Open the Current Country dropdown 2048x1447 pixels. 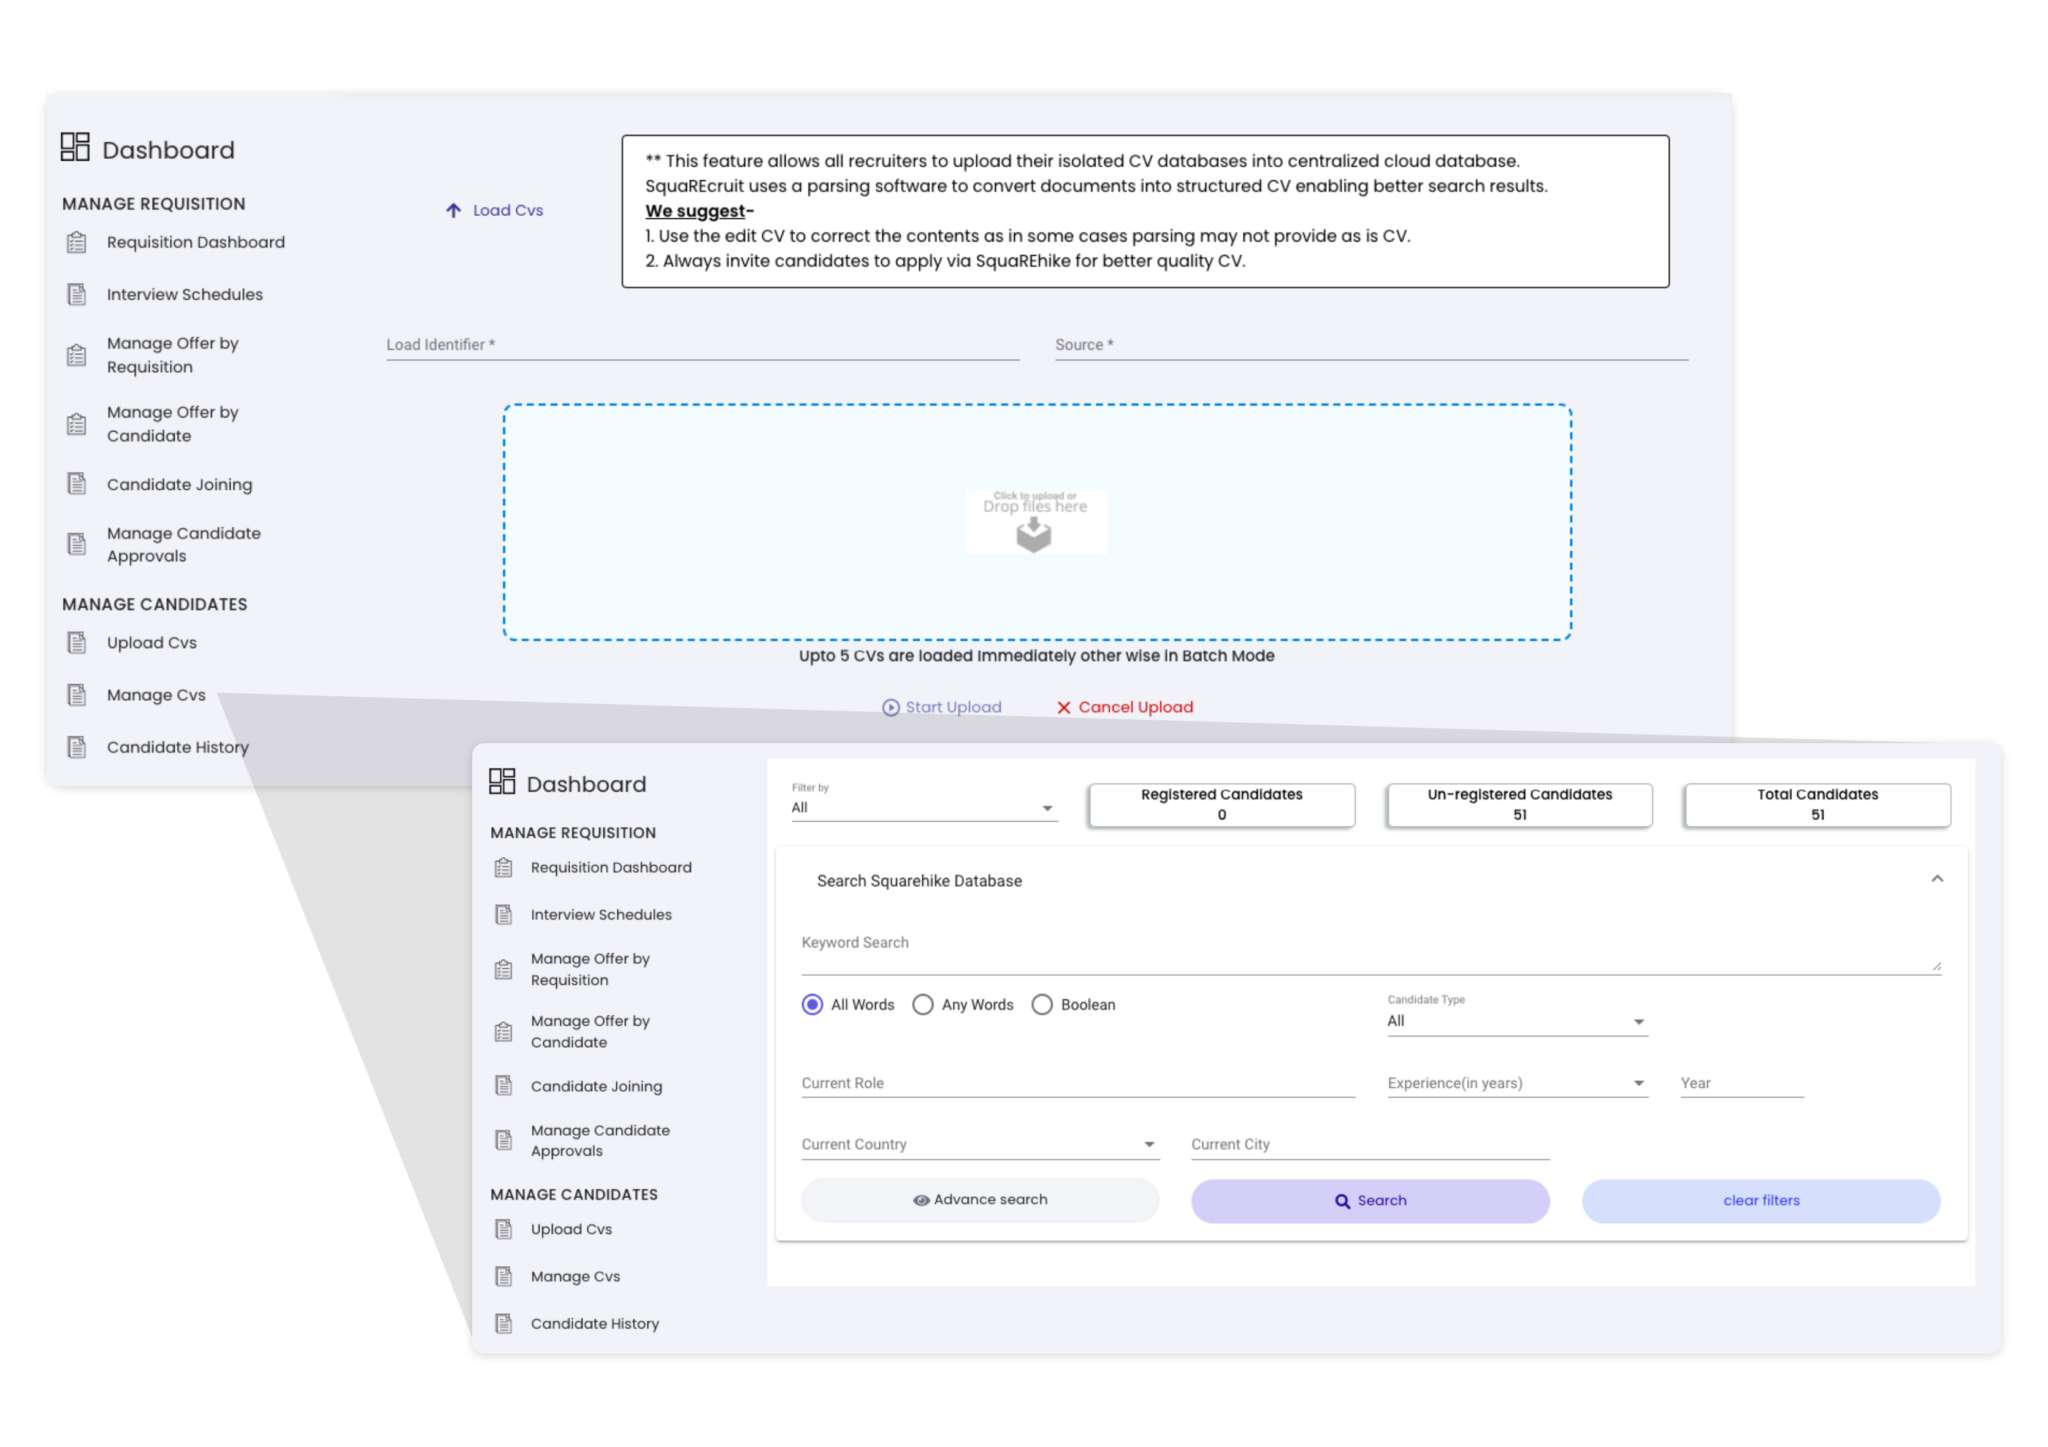[980, 1144]
